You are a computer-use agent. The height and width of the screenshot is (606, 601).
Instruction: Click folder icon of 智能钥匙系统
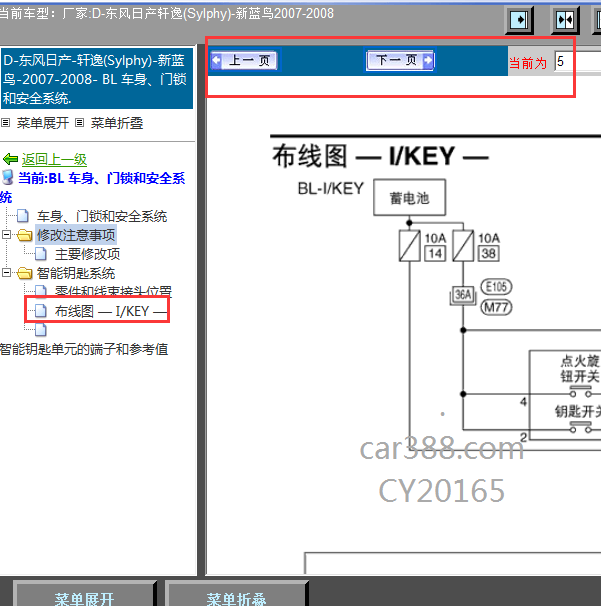pyautogui.click(x=24, y=273)
